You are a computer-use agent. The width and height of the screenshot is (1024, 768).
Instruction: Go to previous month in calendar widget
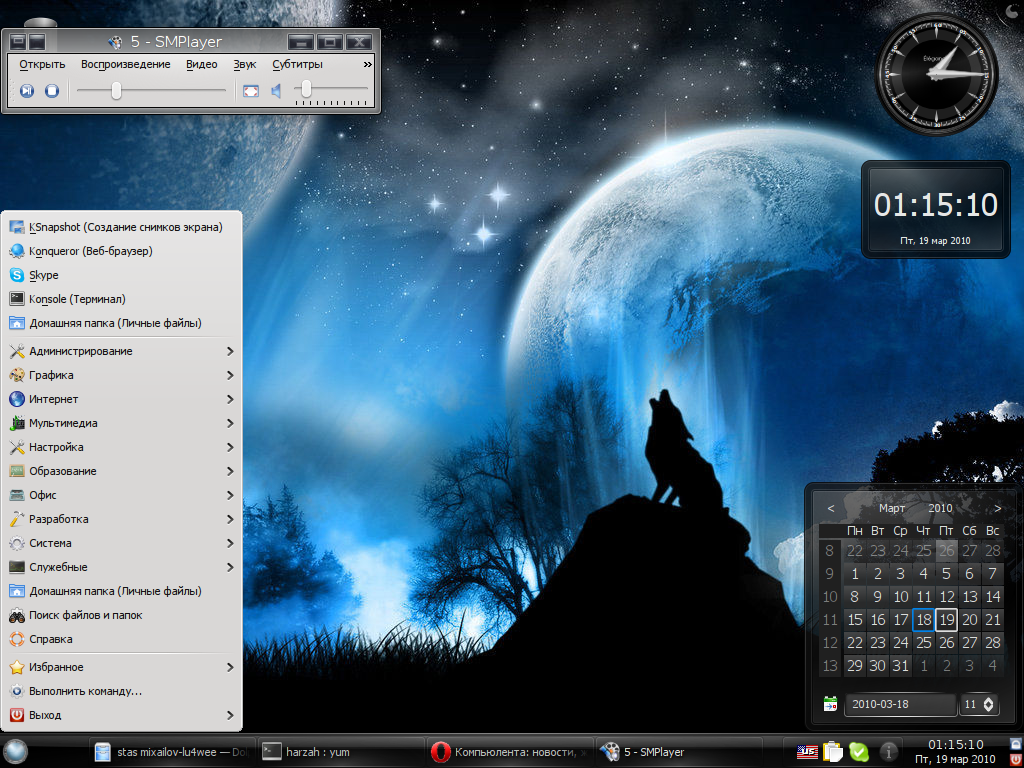(831, 508)
